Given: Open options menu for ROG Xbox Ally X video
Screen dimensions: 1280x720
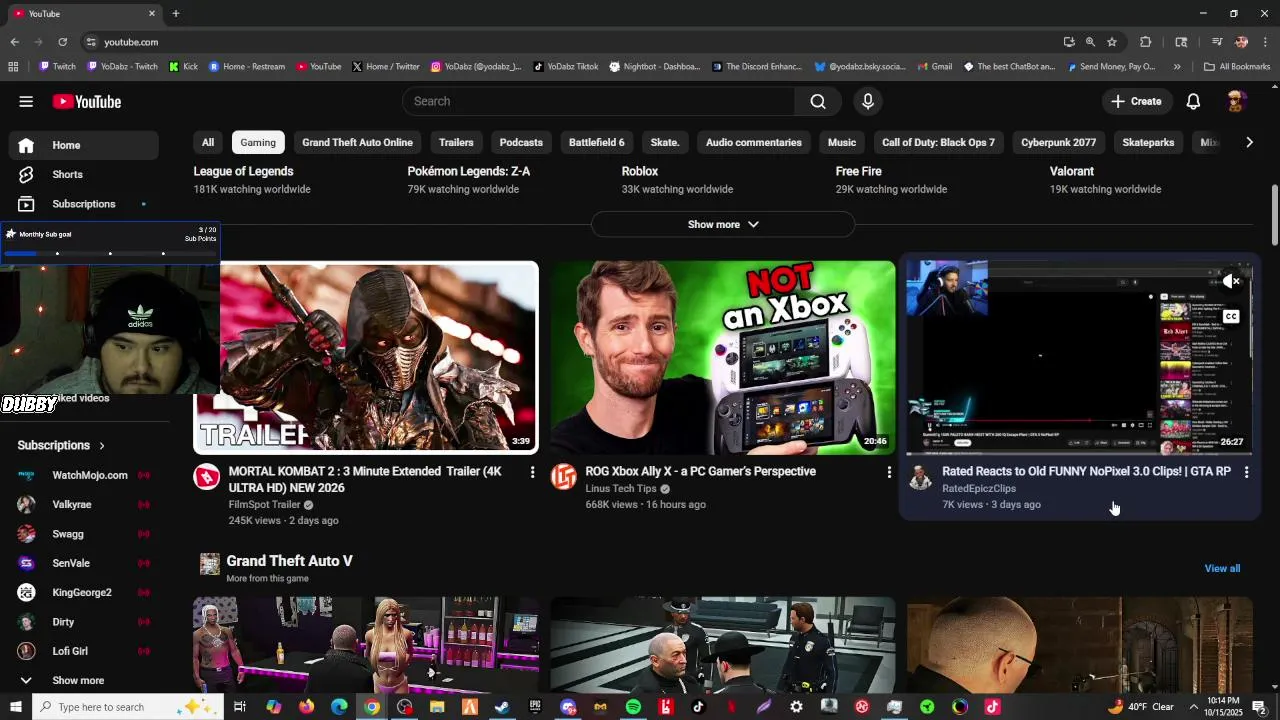Looking at the screenshot, I should pos(889,472).
